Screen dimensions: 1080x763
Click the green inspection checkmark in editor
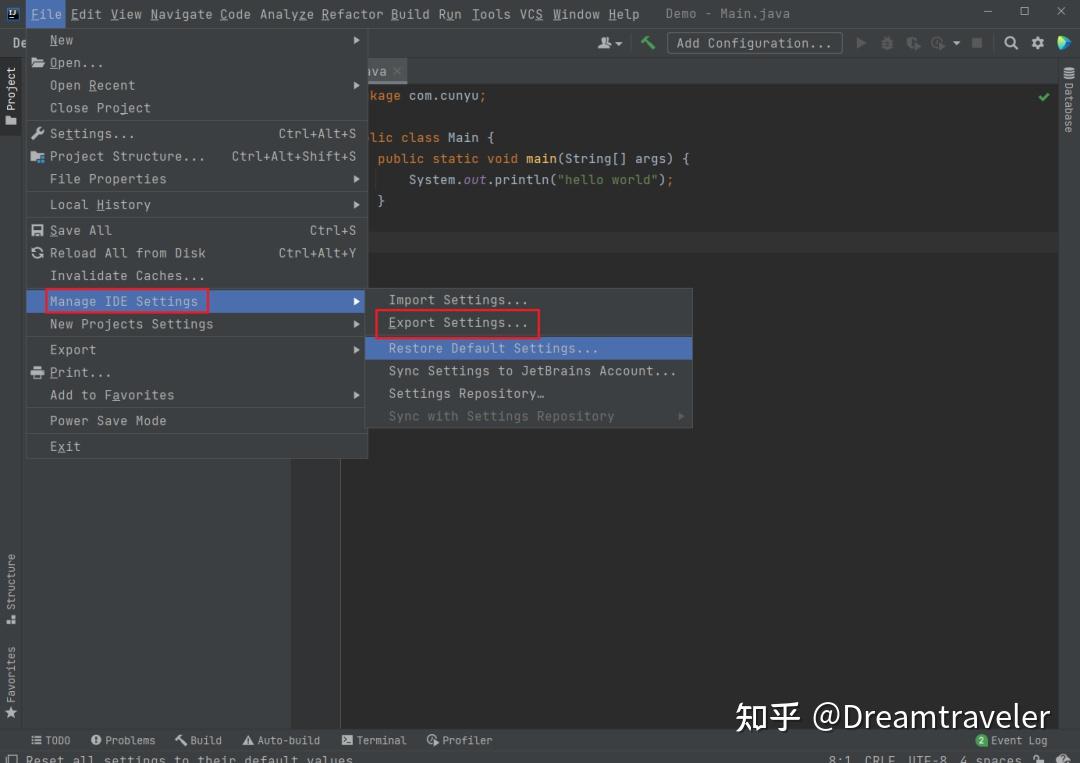[x=1043, y=96]
